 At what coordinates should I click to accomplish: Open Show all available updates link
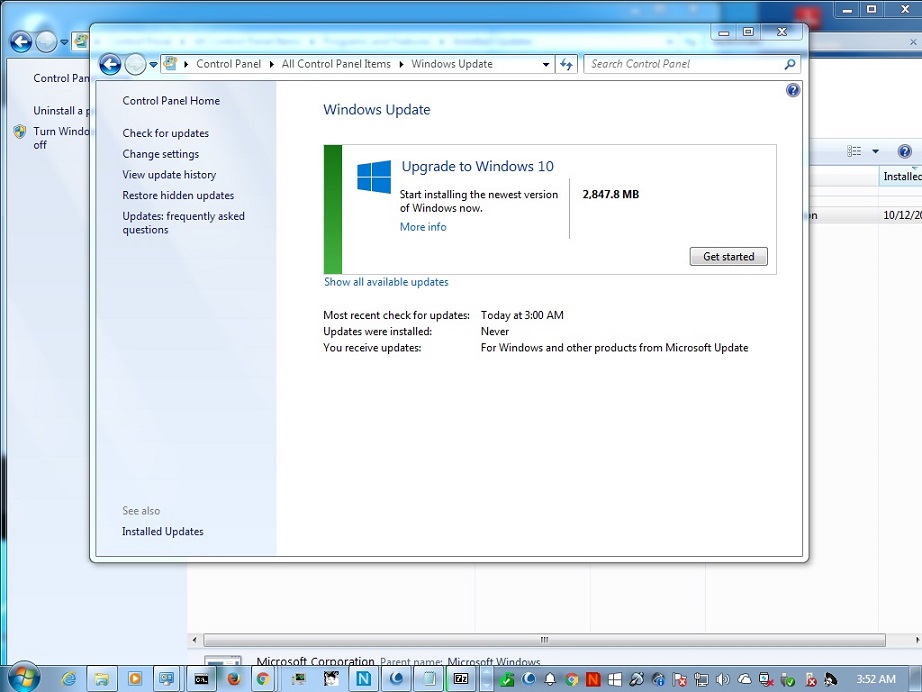pos(386,282)
